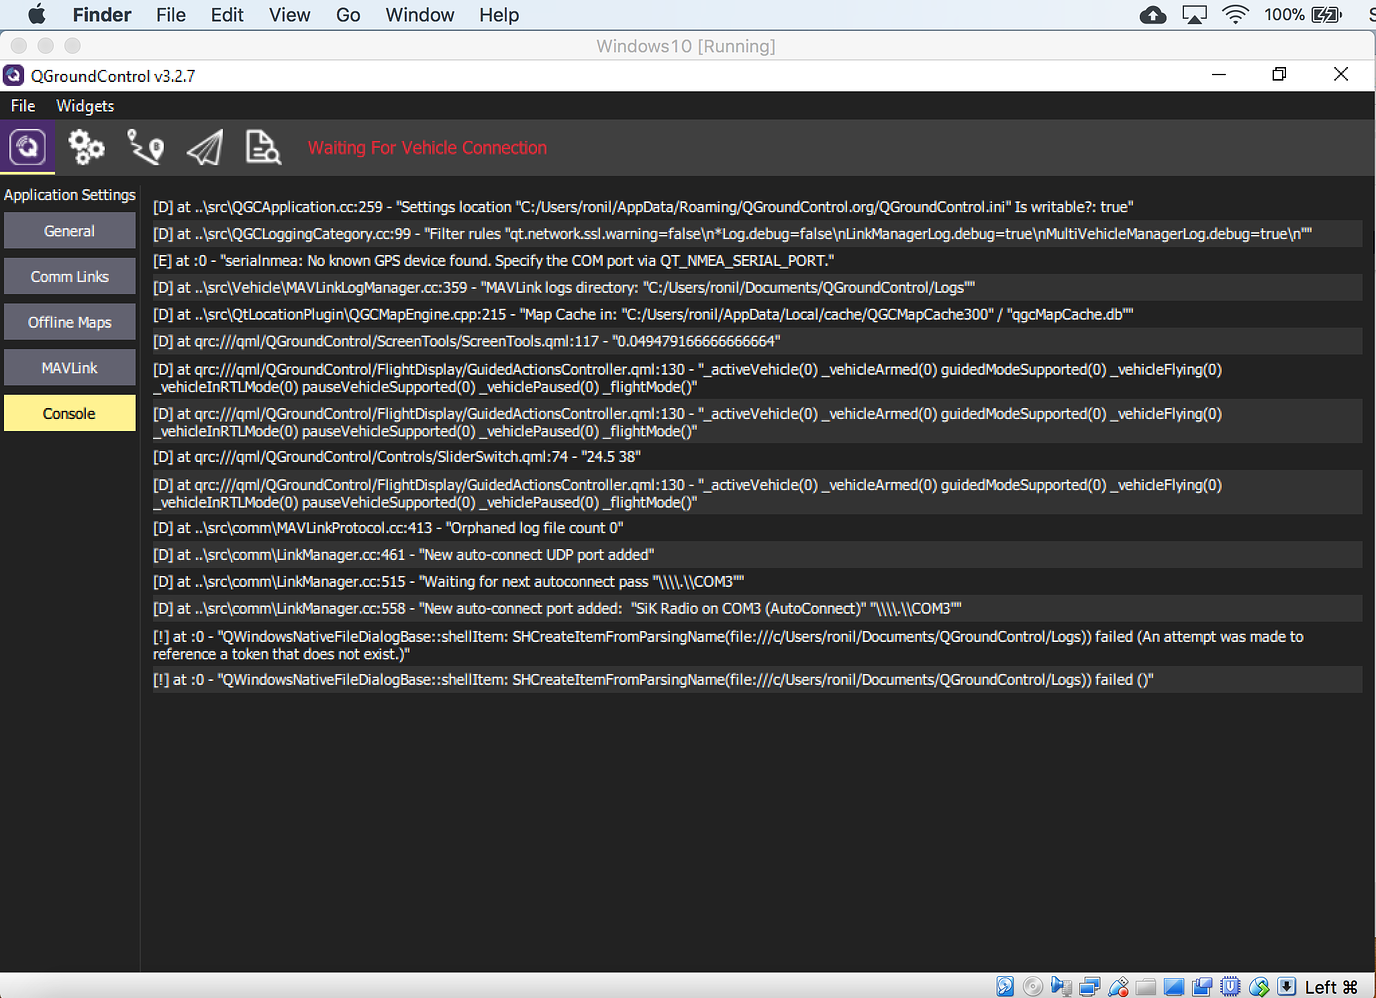Image resolution: width=1376 pixels, height=998 pixels.
Task: Click VirtualBox shared folders icon
Action: click(x=1146, y=987)
